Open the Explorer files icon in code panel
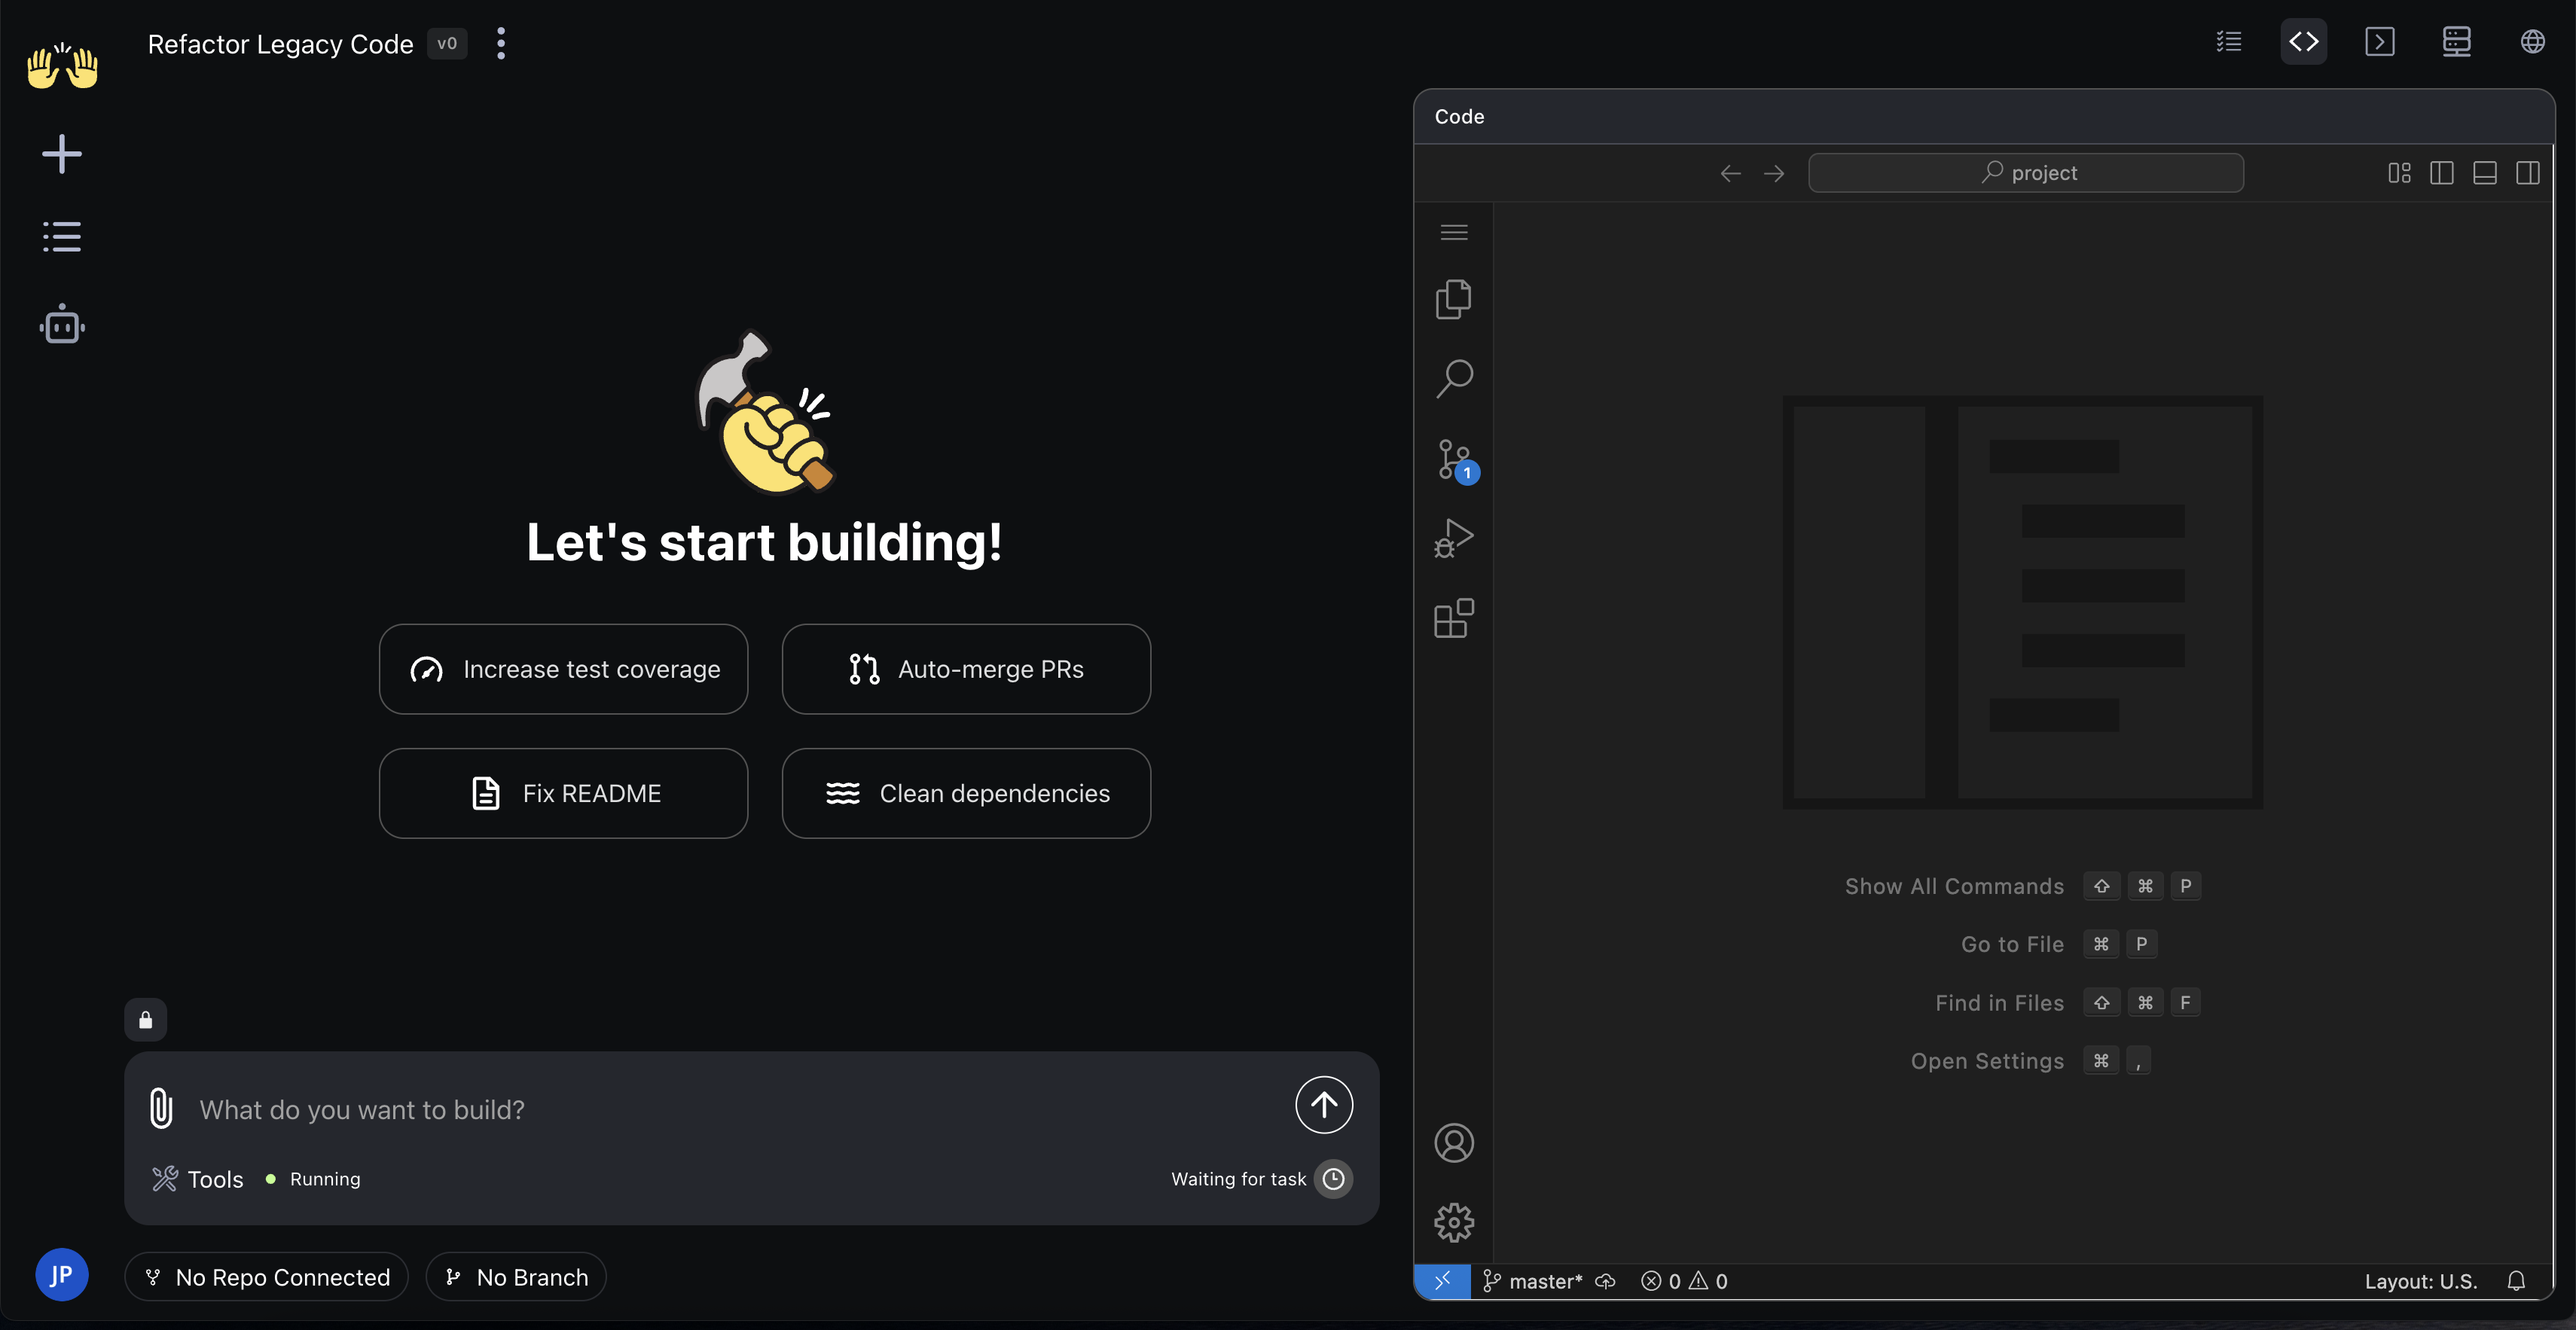2576x1330 pixels. (1453, 299)
